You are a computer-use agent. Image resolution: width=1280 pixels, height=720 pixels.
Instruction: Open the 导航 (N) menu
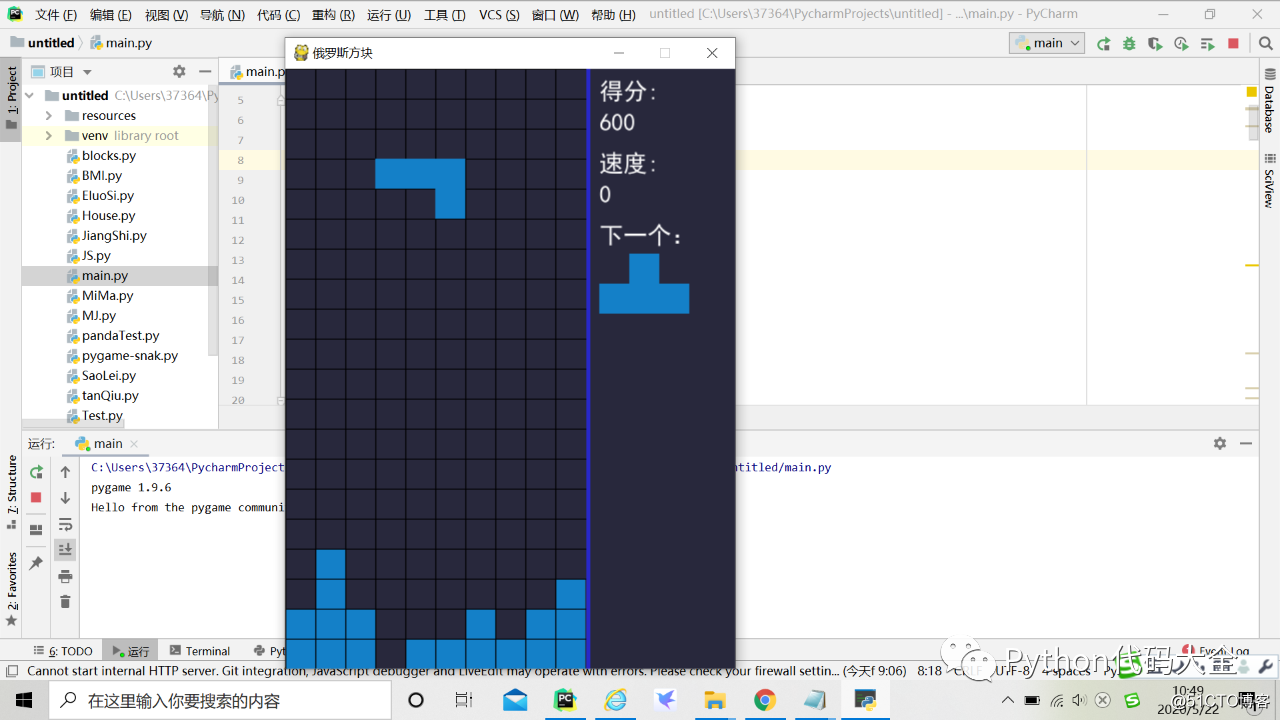click(222, 15)
